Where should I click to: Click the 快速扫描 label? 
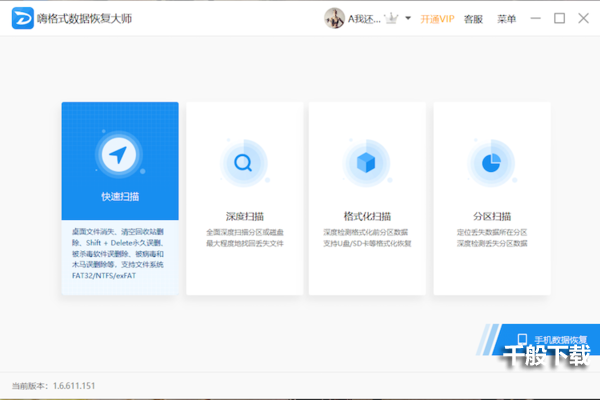(120, 197)
